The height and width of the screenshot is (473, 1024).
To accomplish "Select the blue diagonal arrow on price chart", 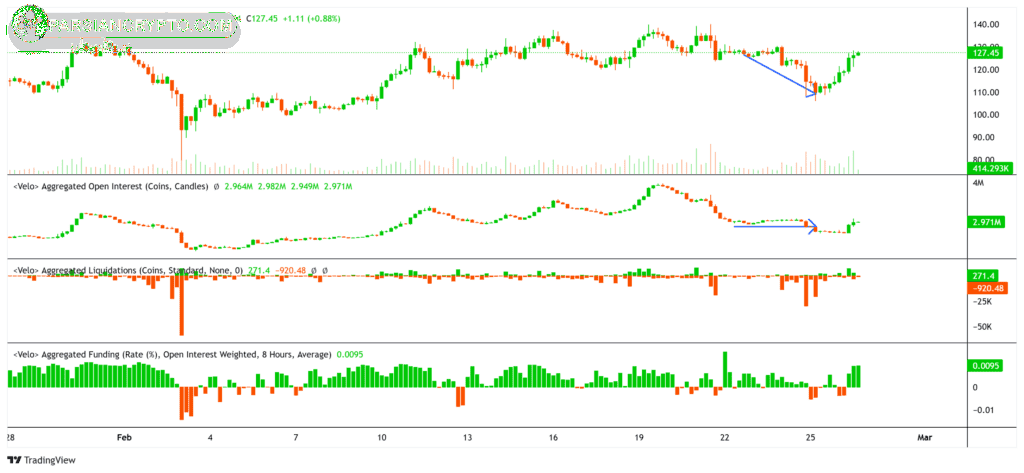I will (778, 74).
